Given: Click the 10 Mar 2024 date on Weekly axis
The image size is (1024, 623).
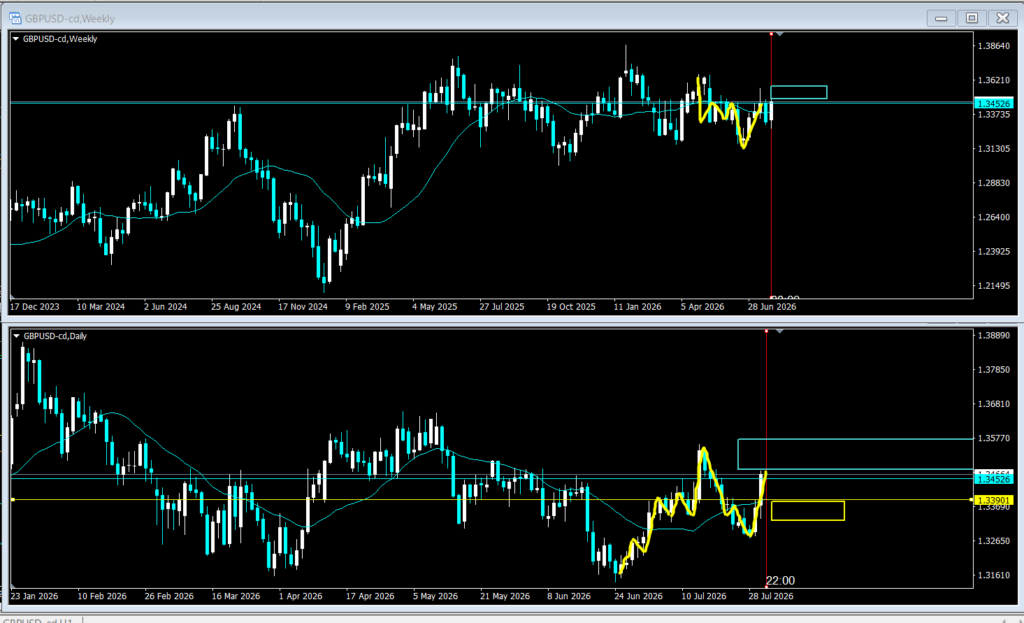Looking at the screenshot, I should tap(101, 307).
